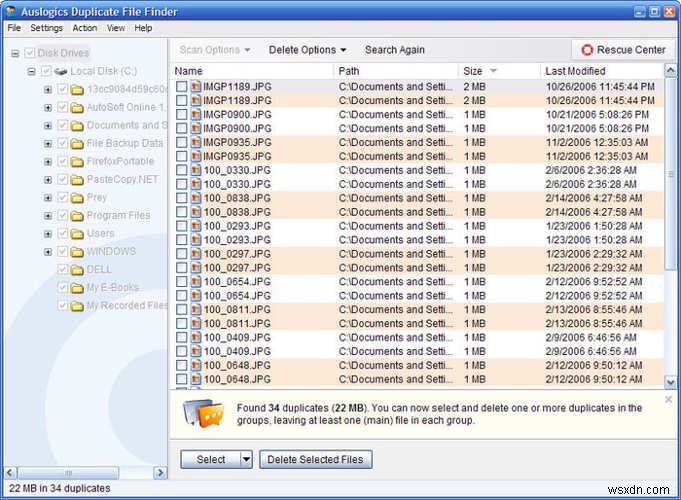Click the AutoSoft Online folder icon
This screenshot has height=500, width=681.
(x=77, y=107)
